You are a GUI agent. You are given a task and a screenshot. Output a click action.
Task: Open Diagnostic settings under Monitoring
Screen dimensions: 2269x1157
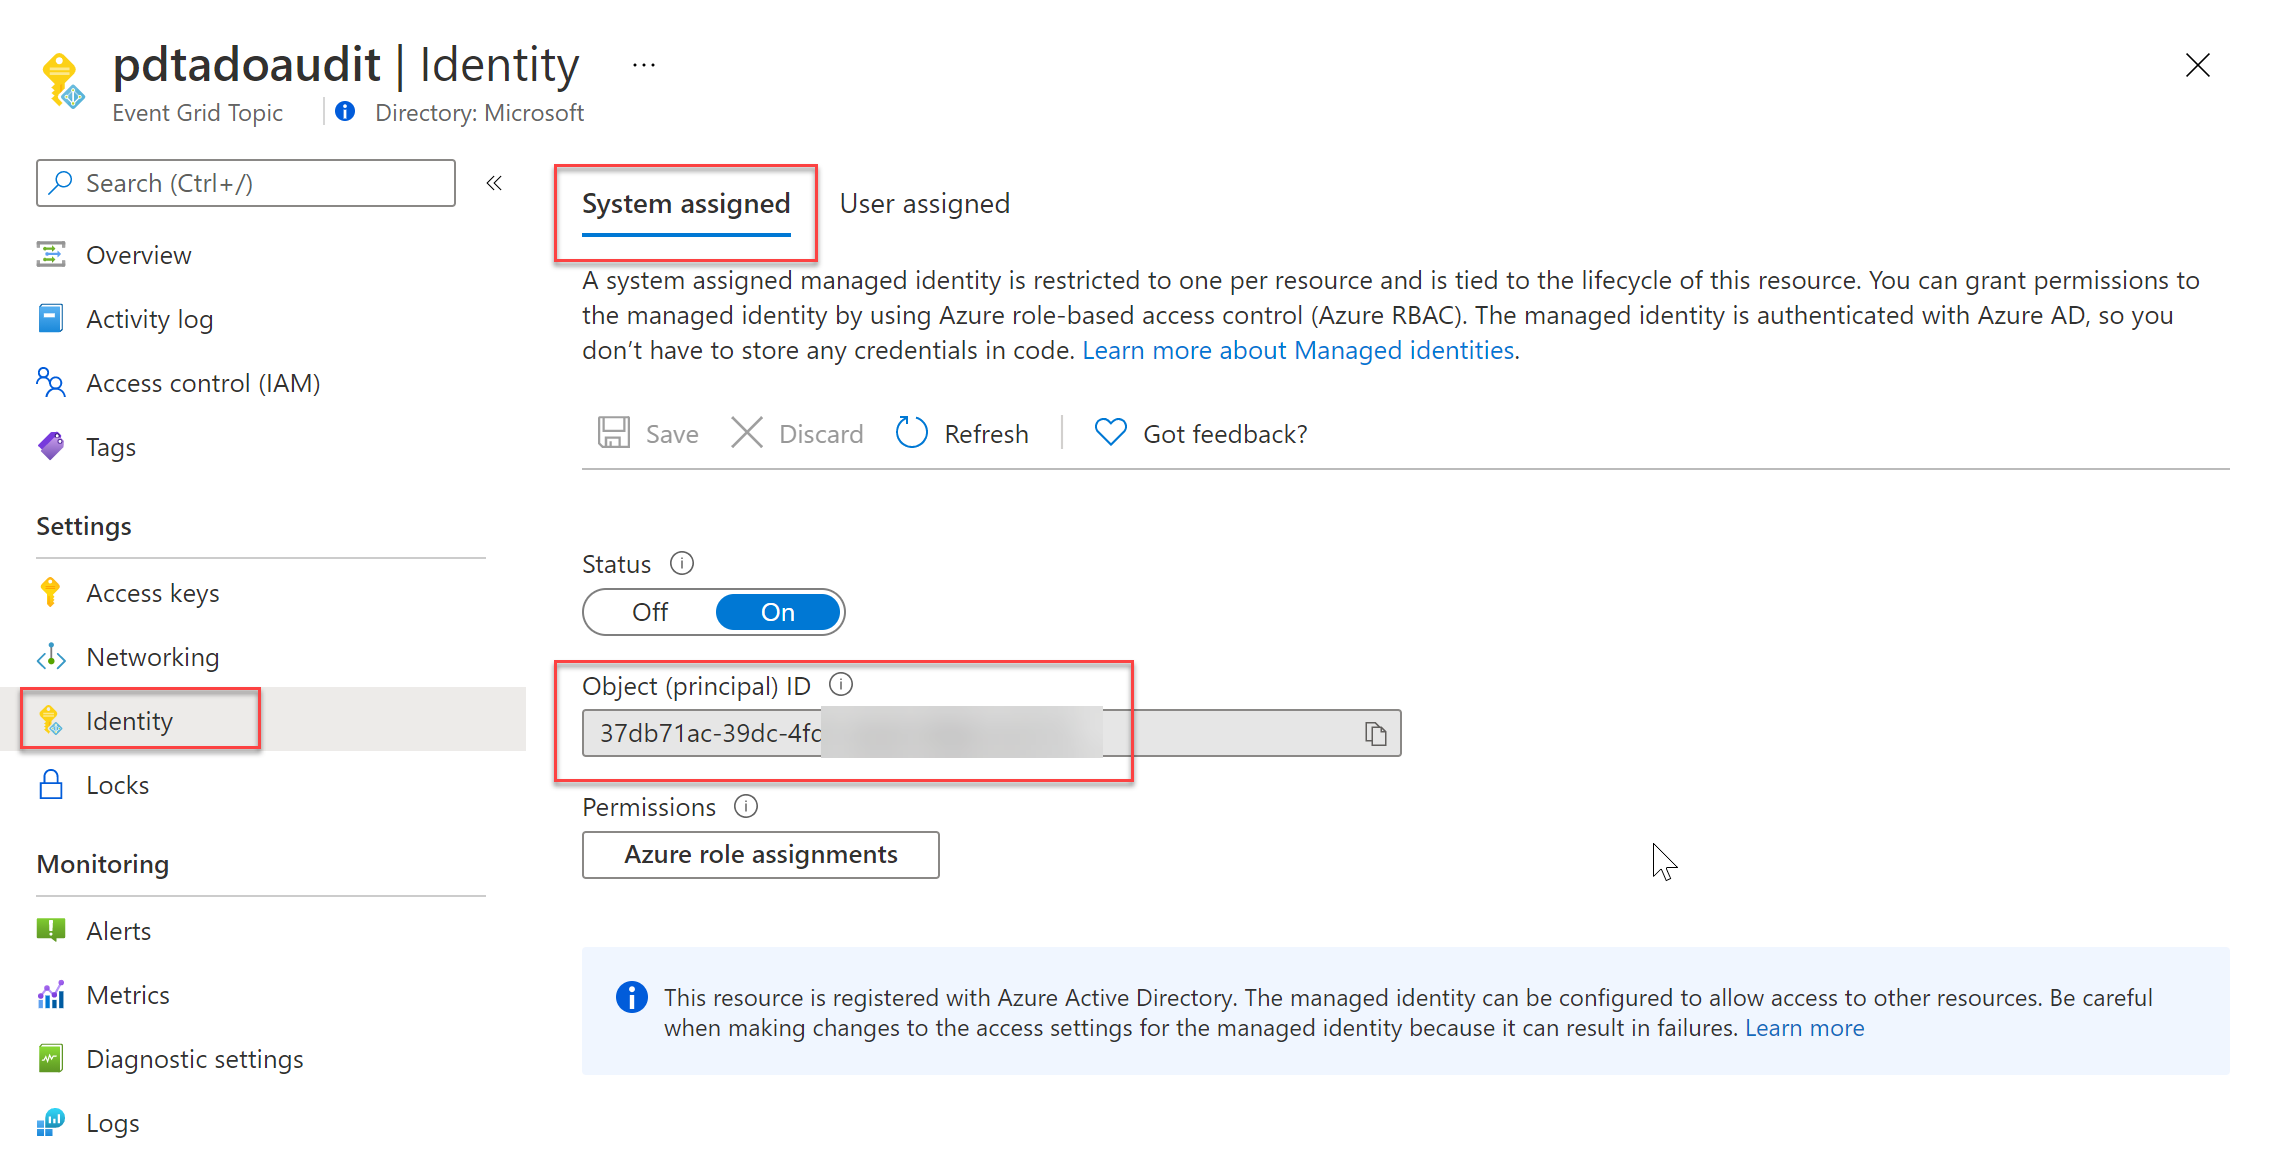[x=194, y=1059]
